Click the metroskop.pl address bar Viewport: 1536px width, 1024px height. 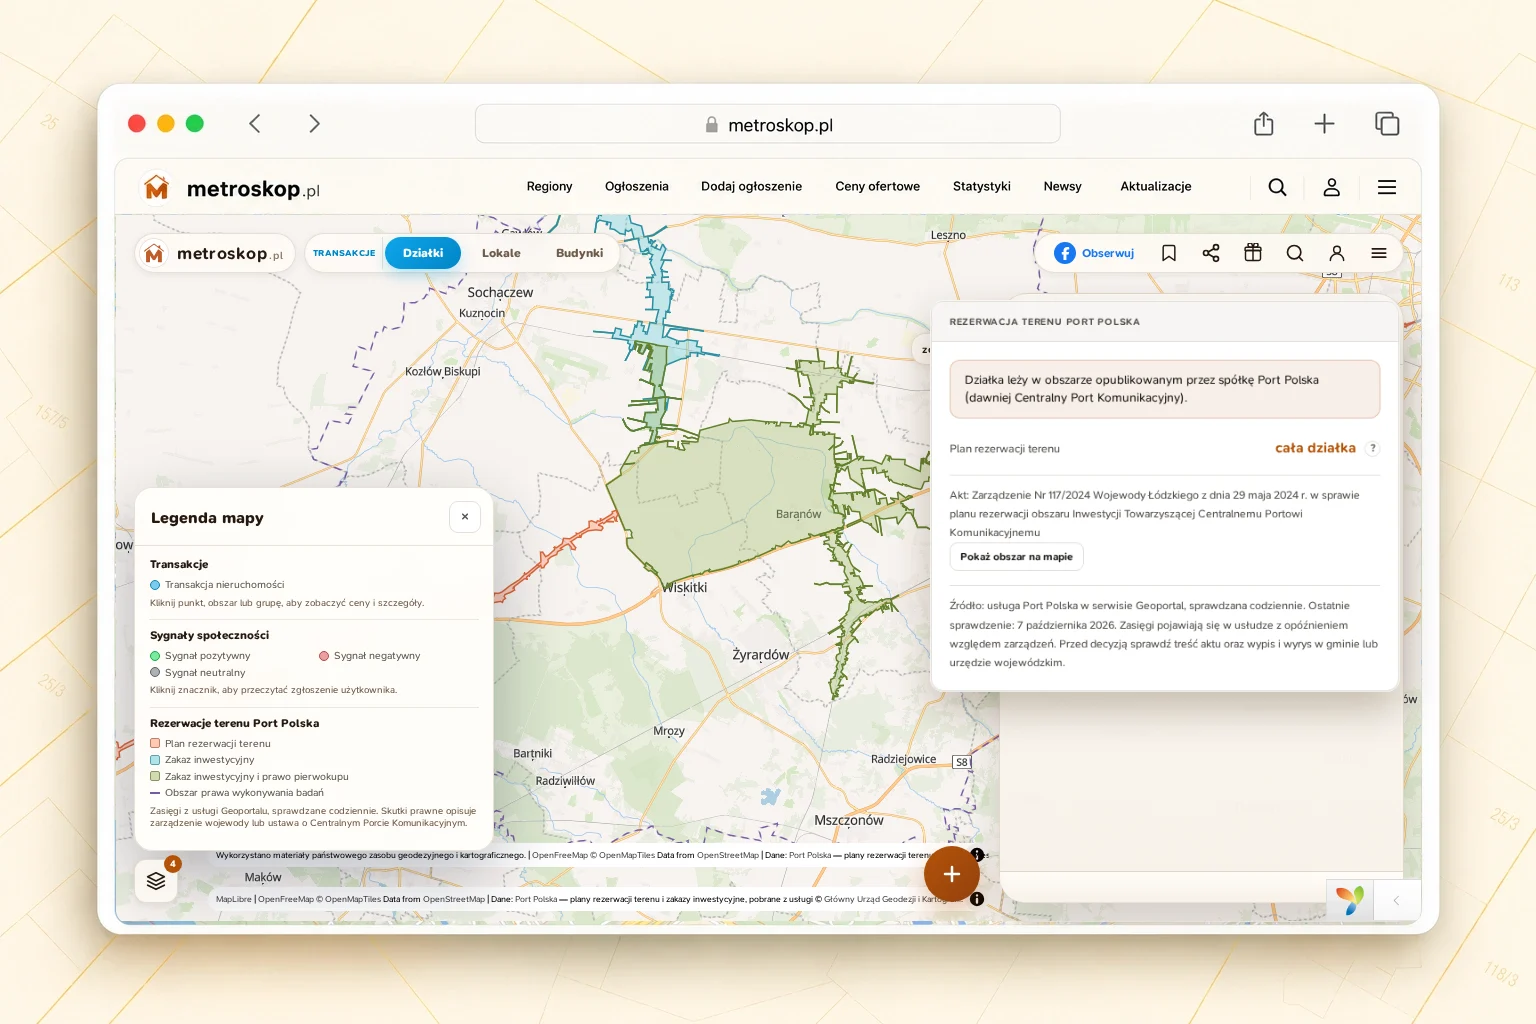(768, 124)
